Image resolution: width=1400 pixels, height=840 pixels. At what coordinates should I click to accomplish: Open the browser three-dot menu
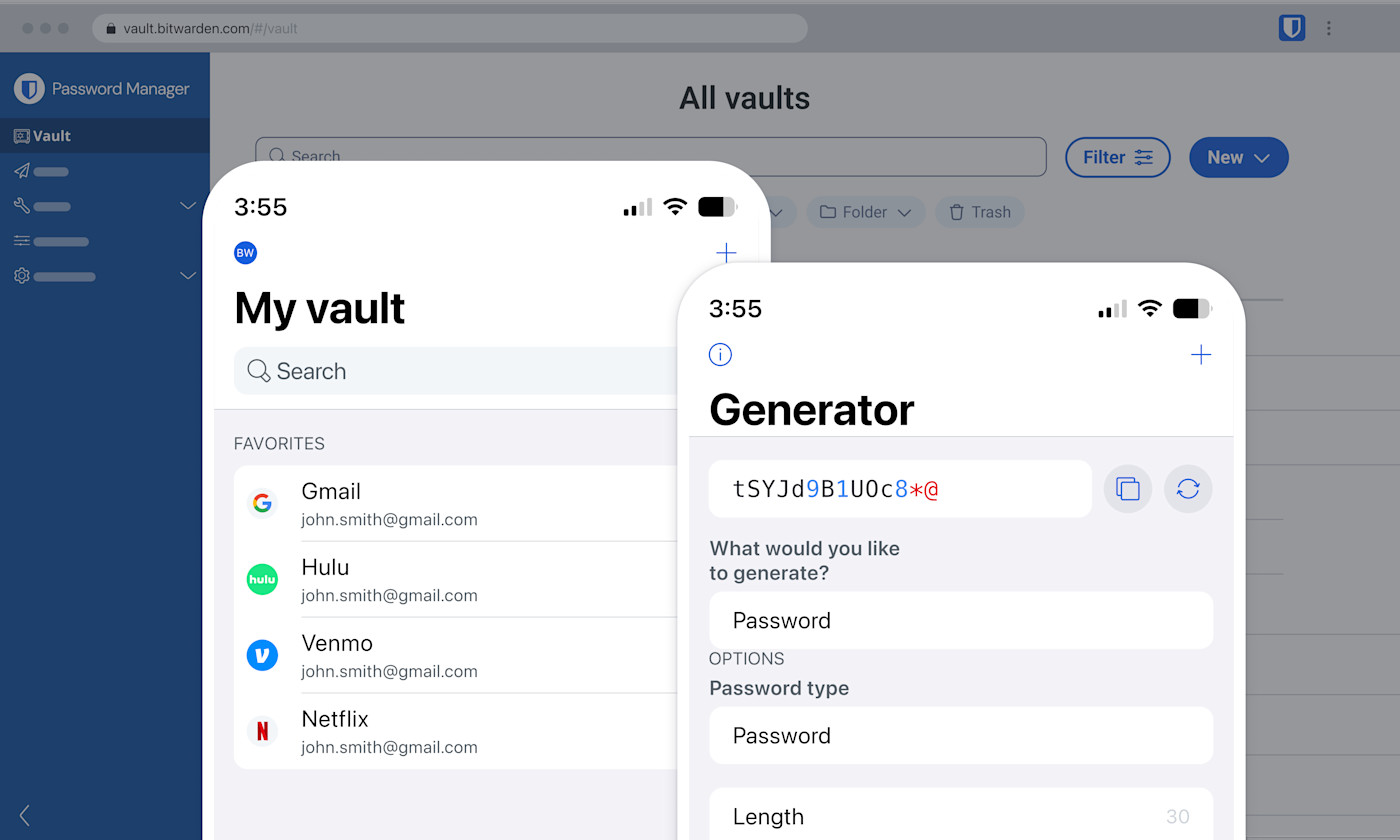click(1329, 28)
